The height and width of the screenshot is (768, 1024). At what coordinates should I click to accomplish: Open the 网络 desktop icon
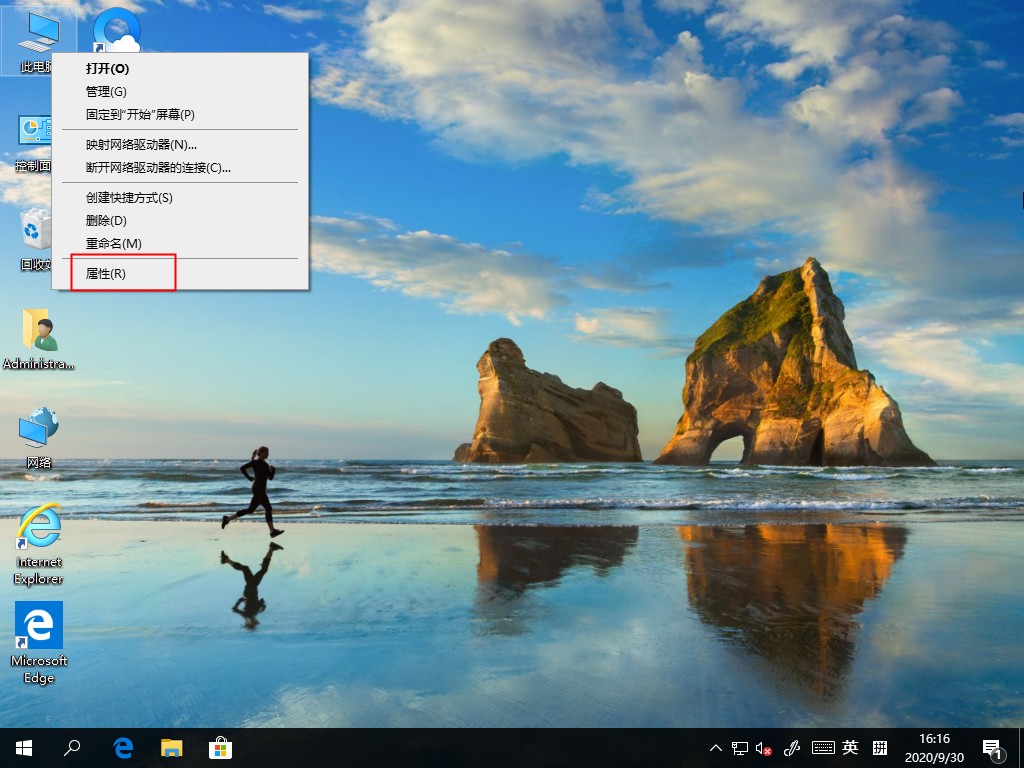pos(38,430)
